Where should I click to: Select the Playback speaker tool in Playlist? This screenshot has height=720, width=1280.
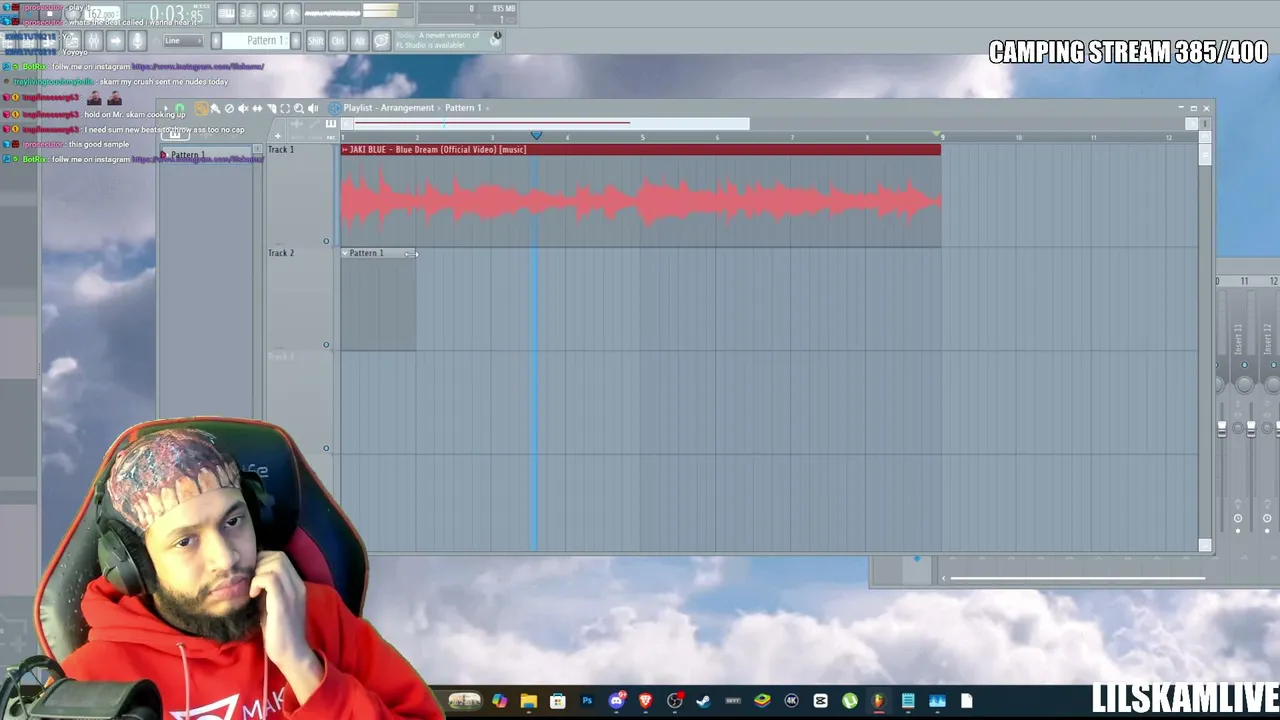pos(313,108)
